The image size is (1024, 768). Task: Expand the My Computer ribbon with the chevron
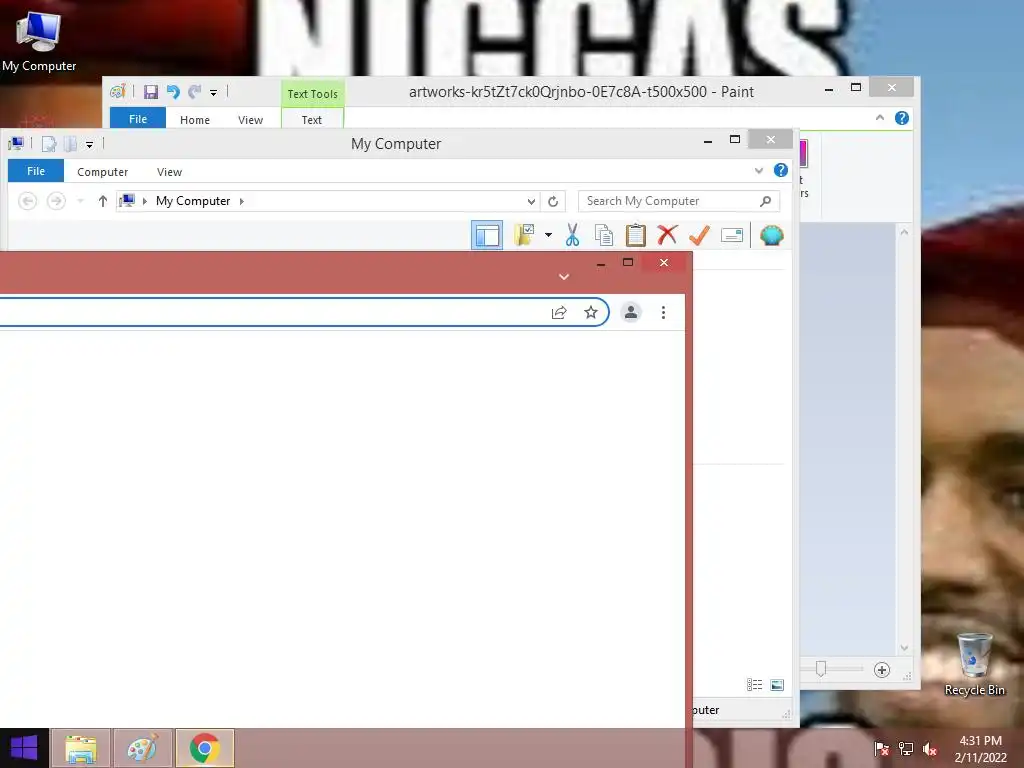click(x=759, y=170)
